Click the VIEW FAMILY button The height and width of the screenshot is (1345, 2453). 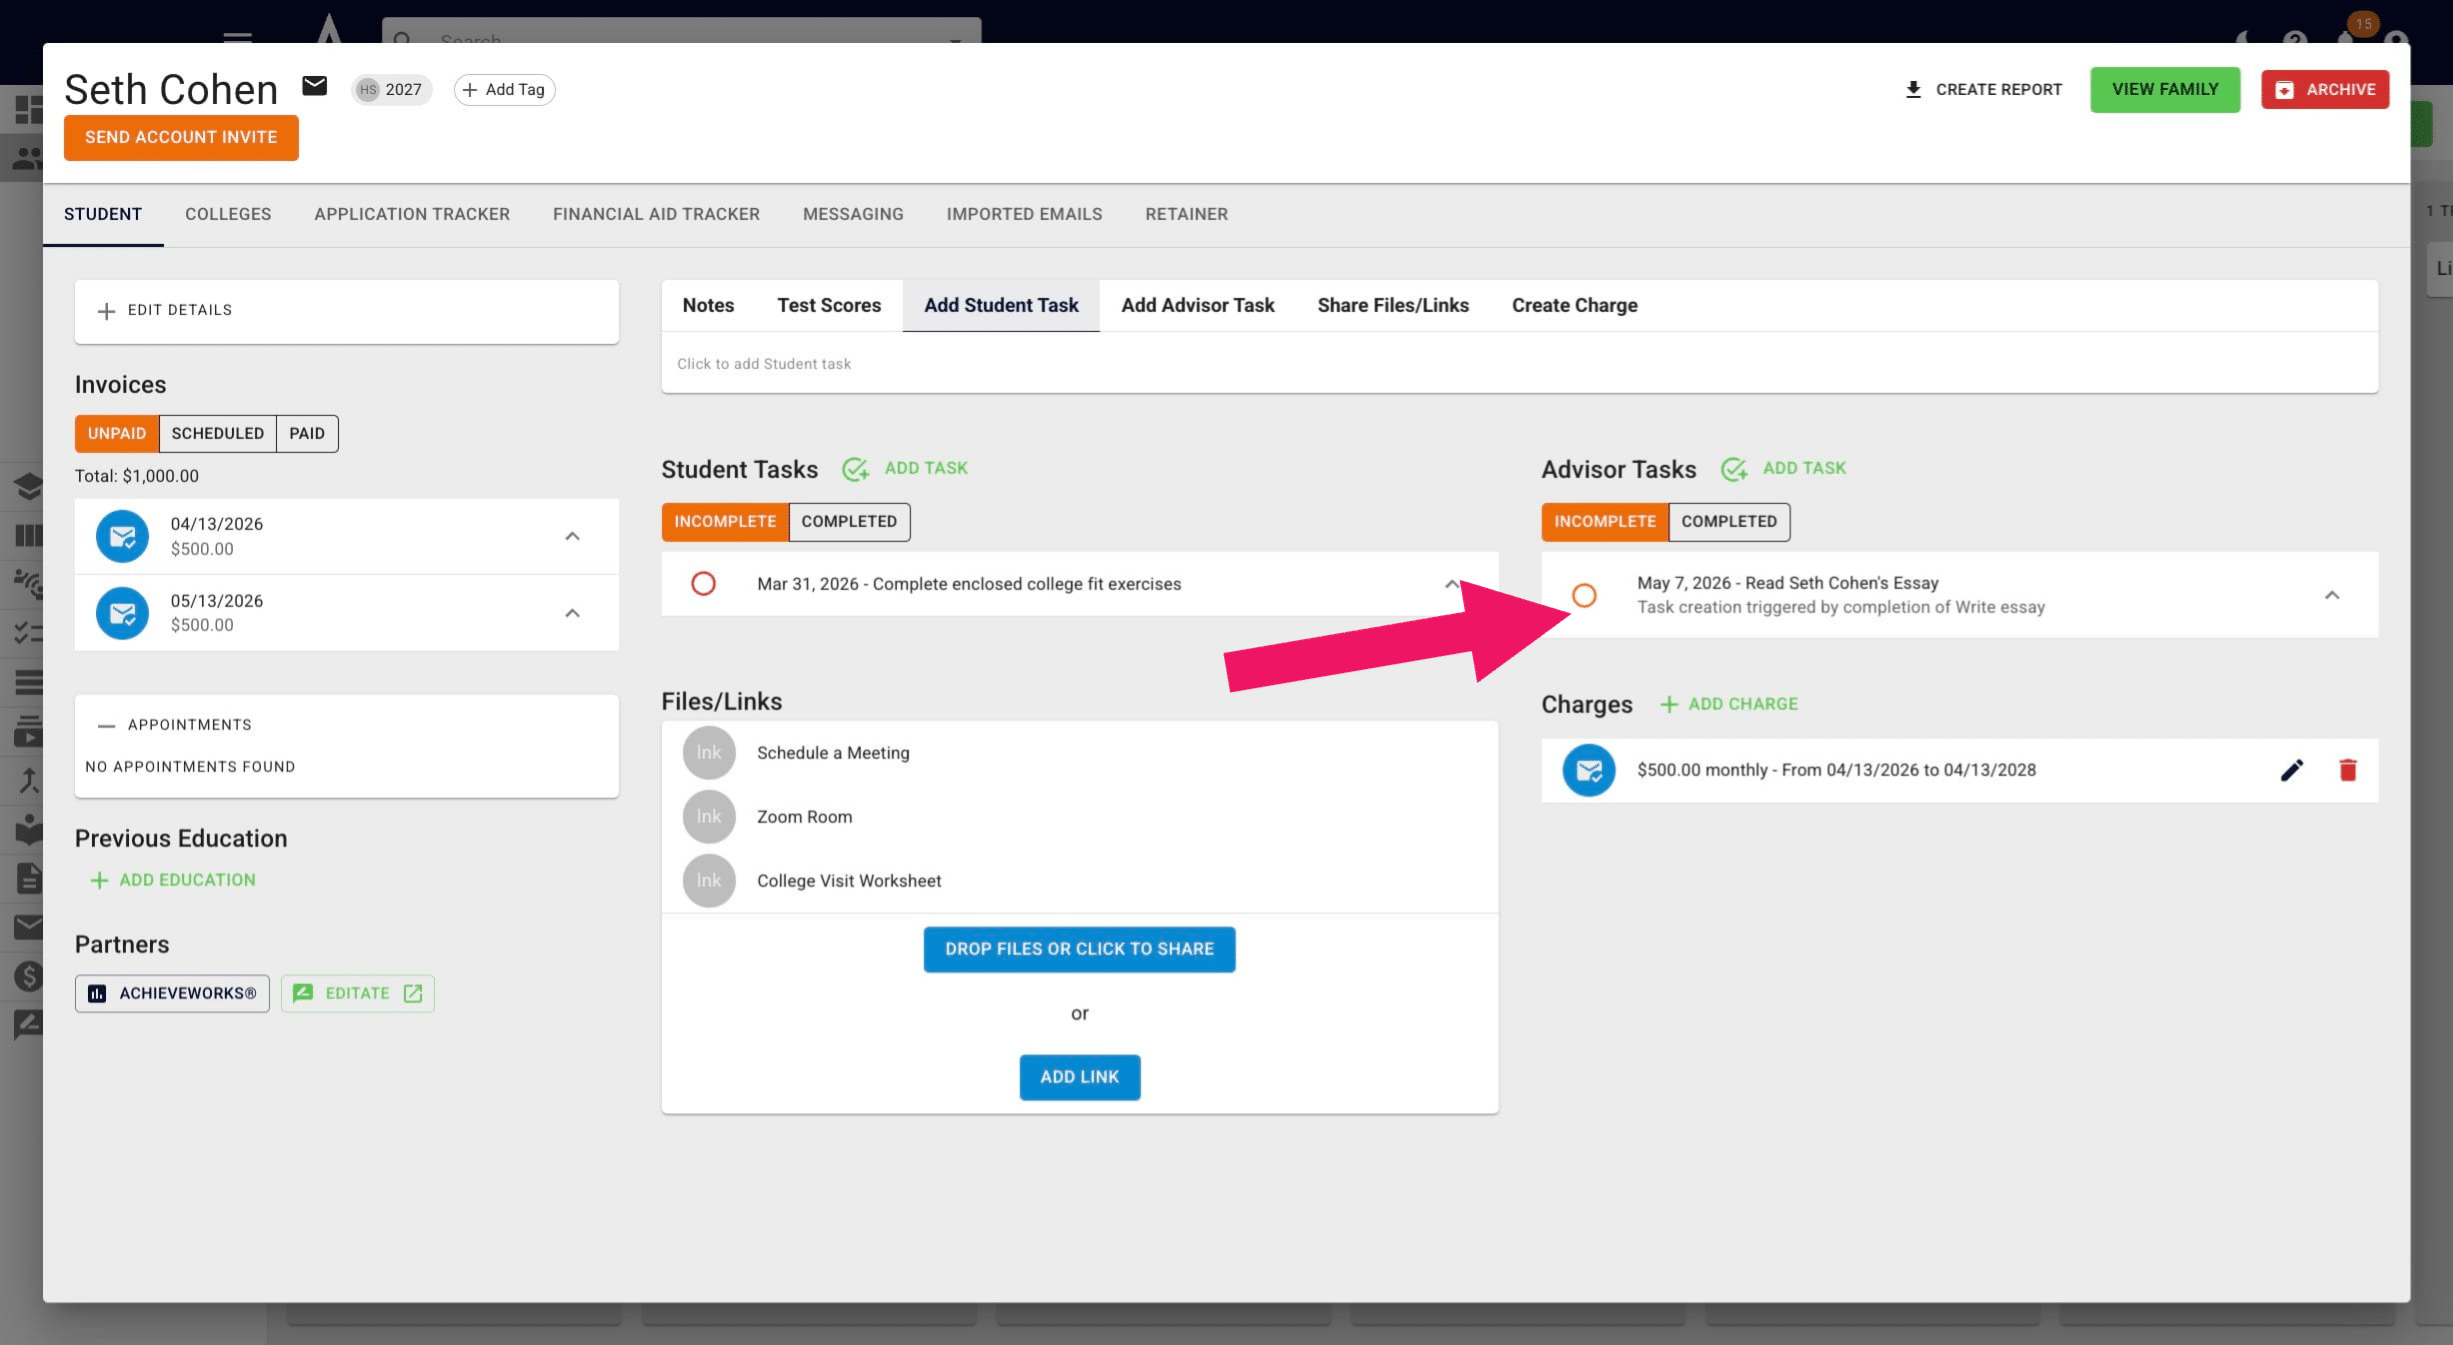(x=2165, y=90)
